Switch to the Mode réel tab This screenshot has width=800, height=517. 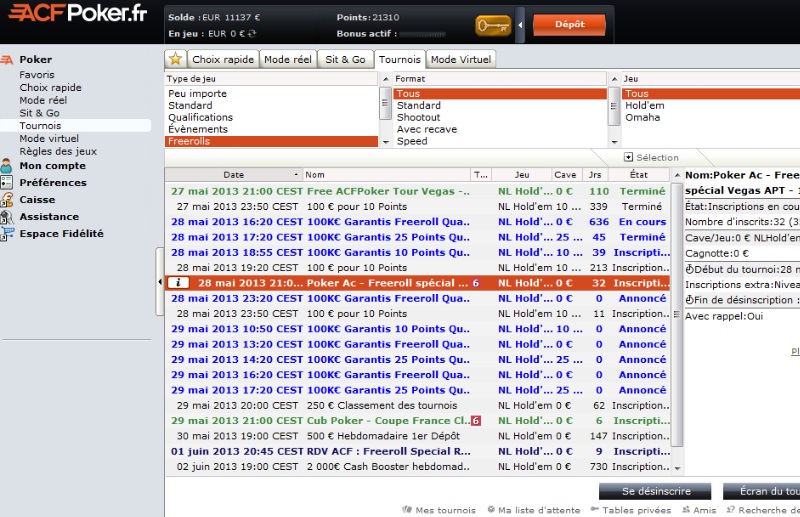coord(288,59)
